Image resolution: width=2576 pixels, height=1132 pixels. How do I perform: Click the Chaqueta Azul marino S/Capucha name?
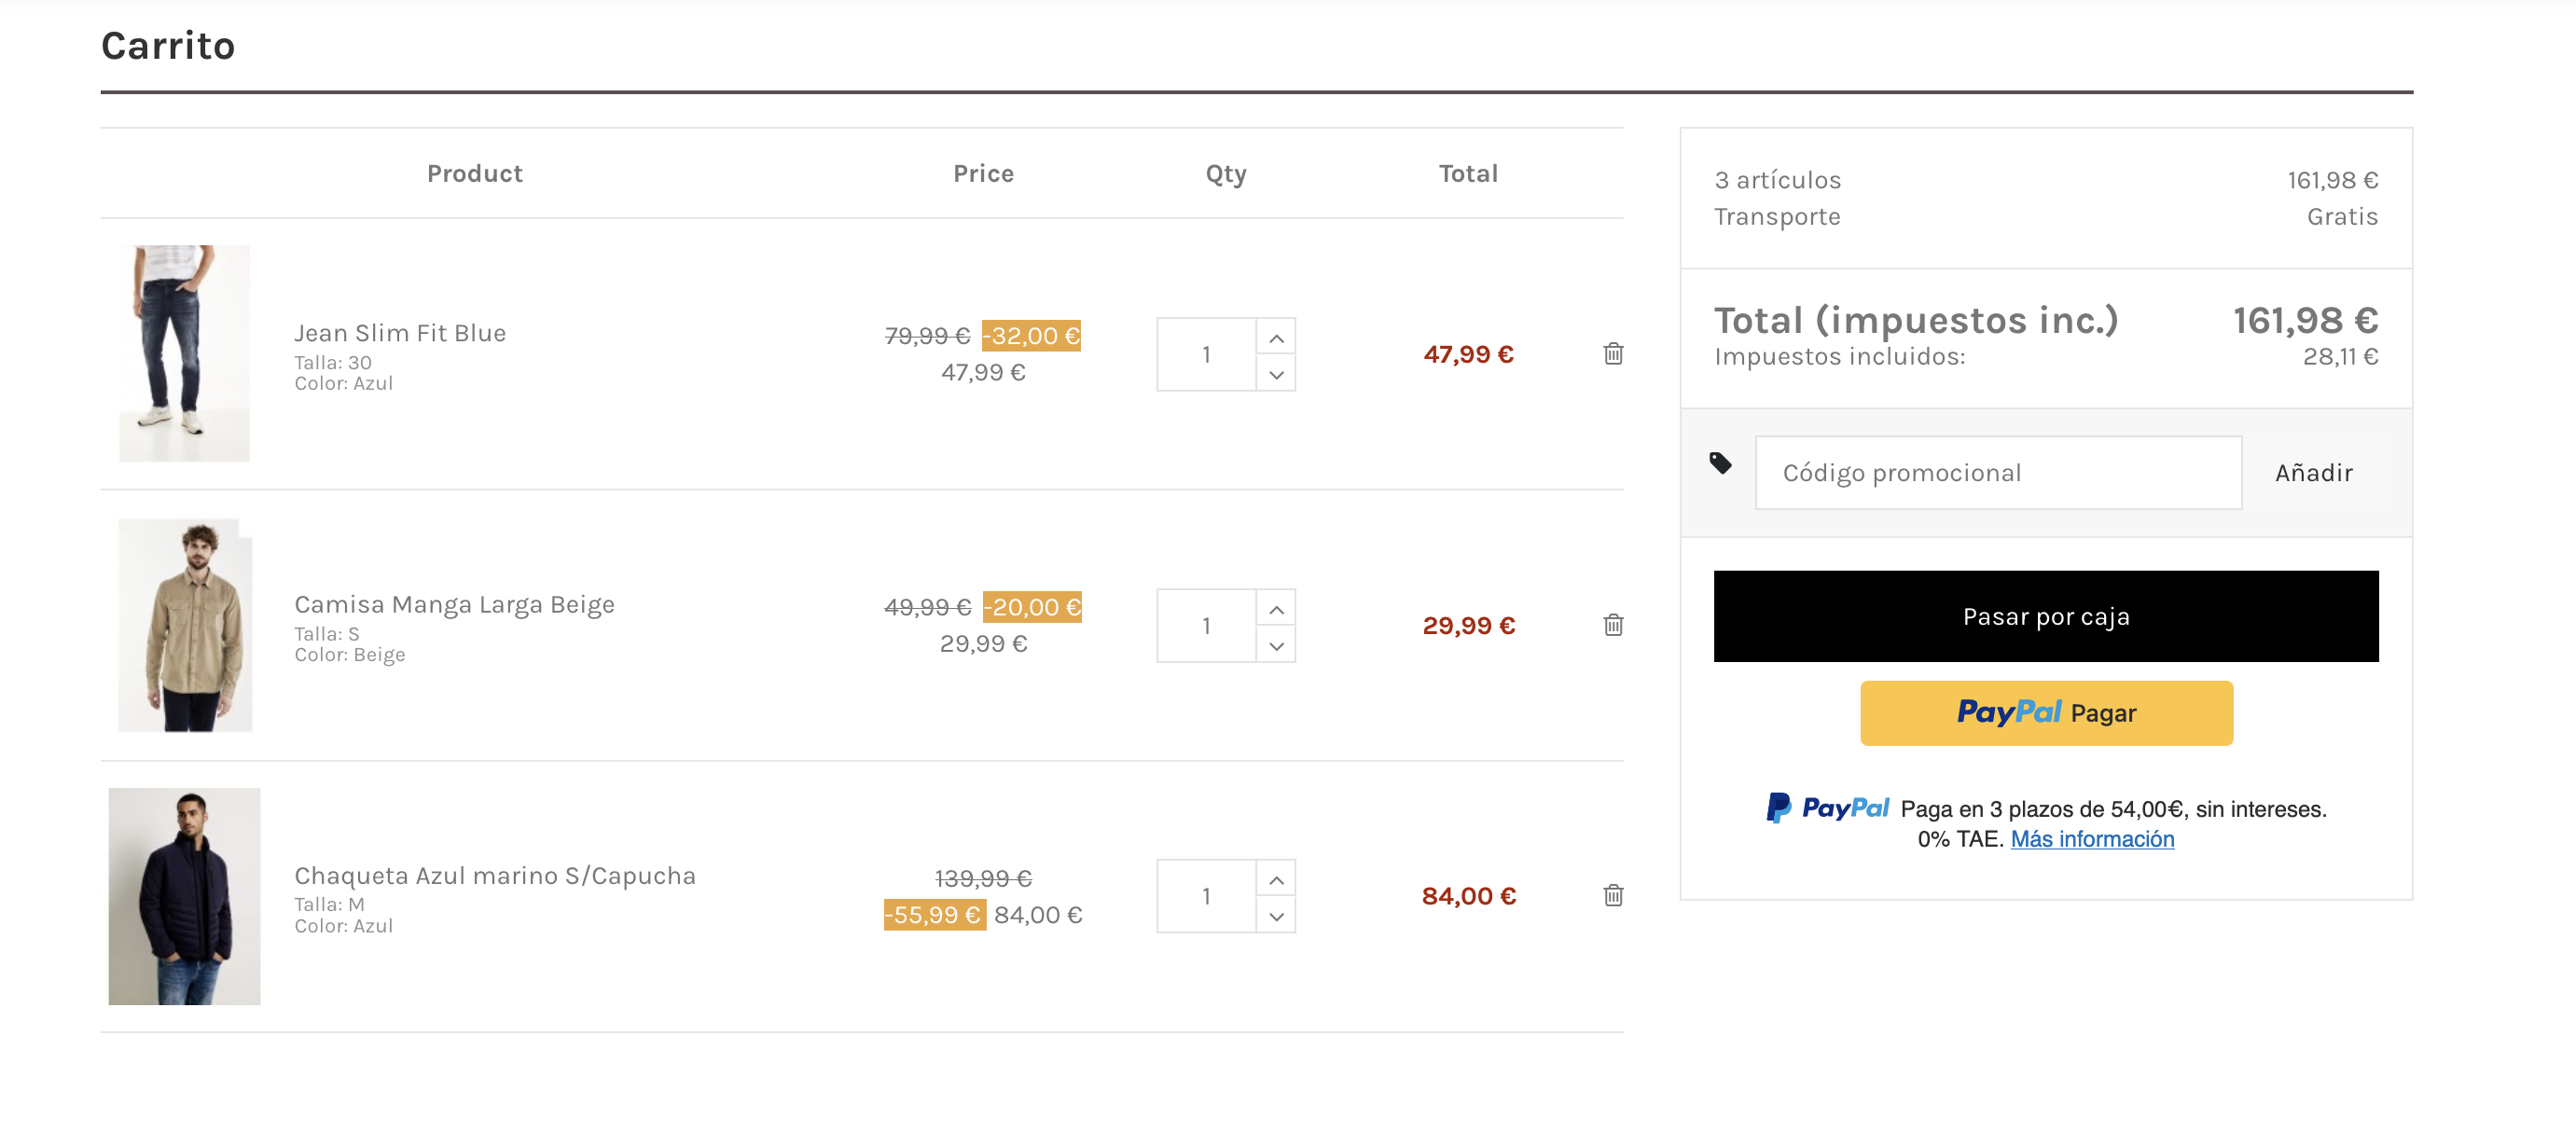[494, 875]
